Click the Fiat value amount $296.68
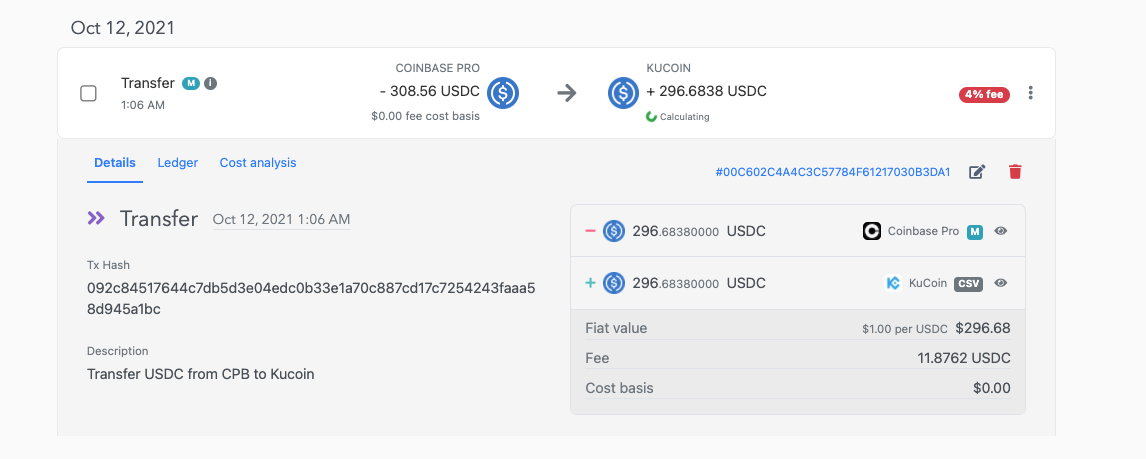 point(983,328)
